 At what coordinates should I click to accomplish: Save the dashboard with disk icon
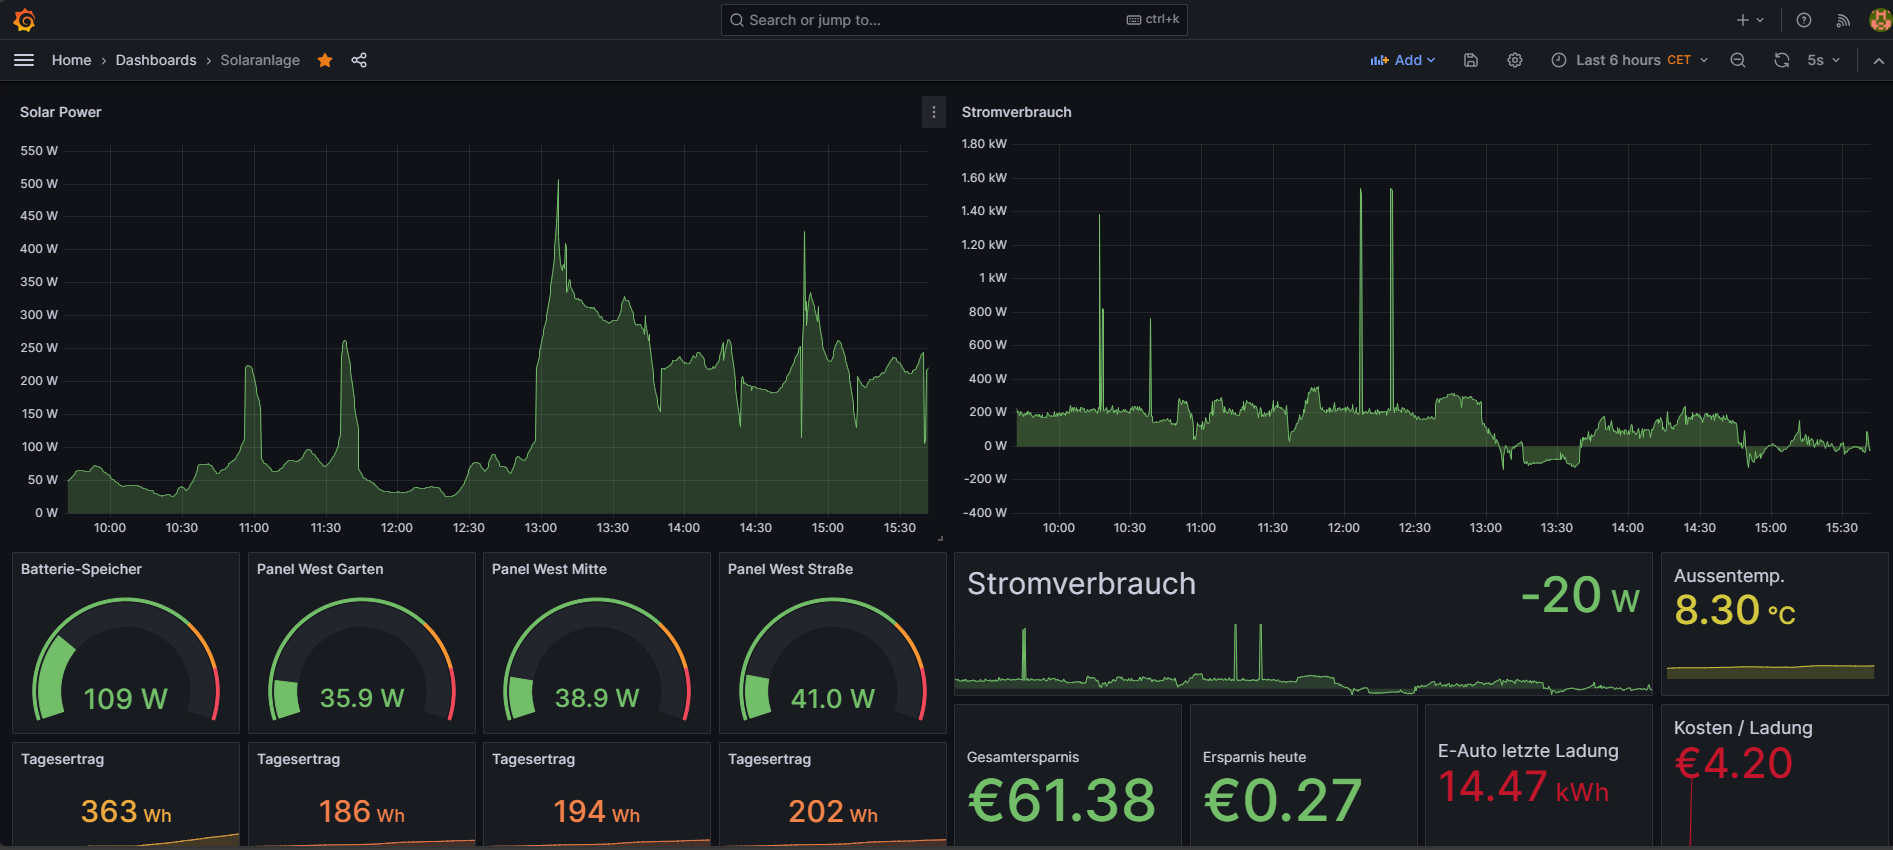tap(1471, 60)
